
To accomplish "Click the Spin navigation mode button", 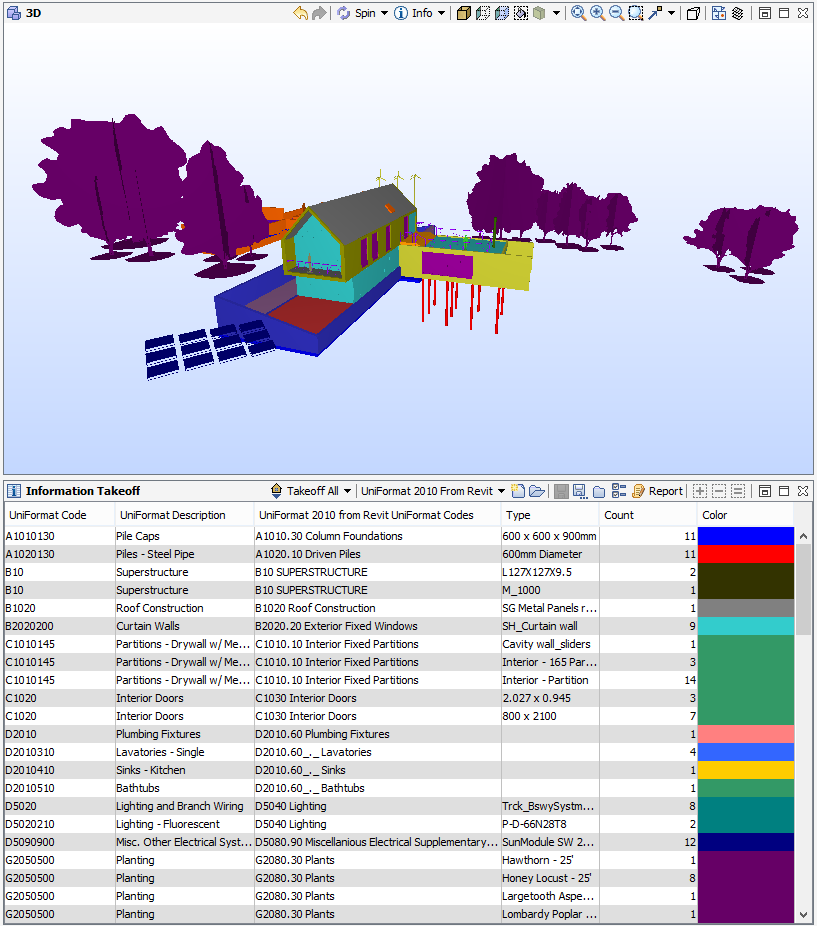I will (x=363, y=13).
